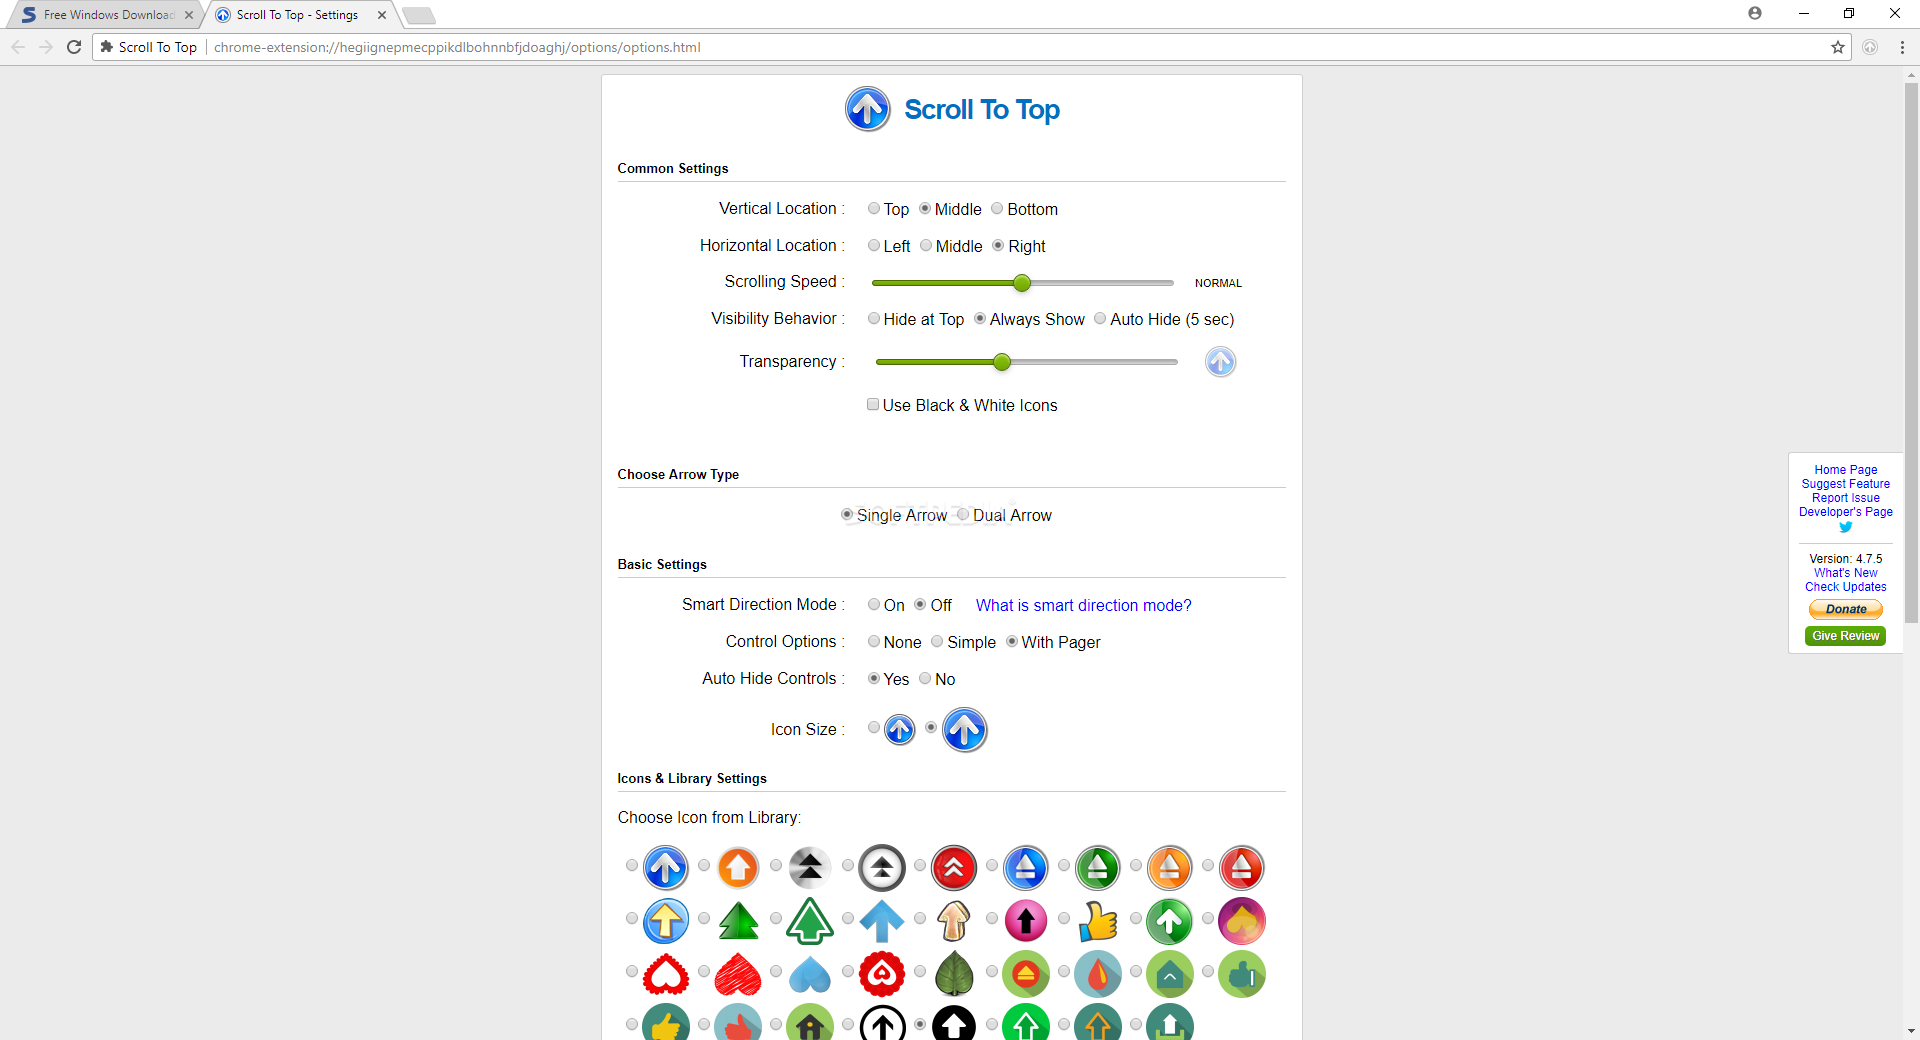Image resolution: width=1920 pixels, height=1040 pixels.
Task: Choose the red double-chevron circle icon
Action: (954, 868)
